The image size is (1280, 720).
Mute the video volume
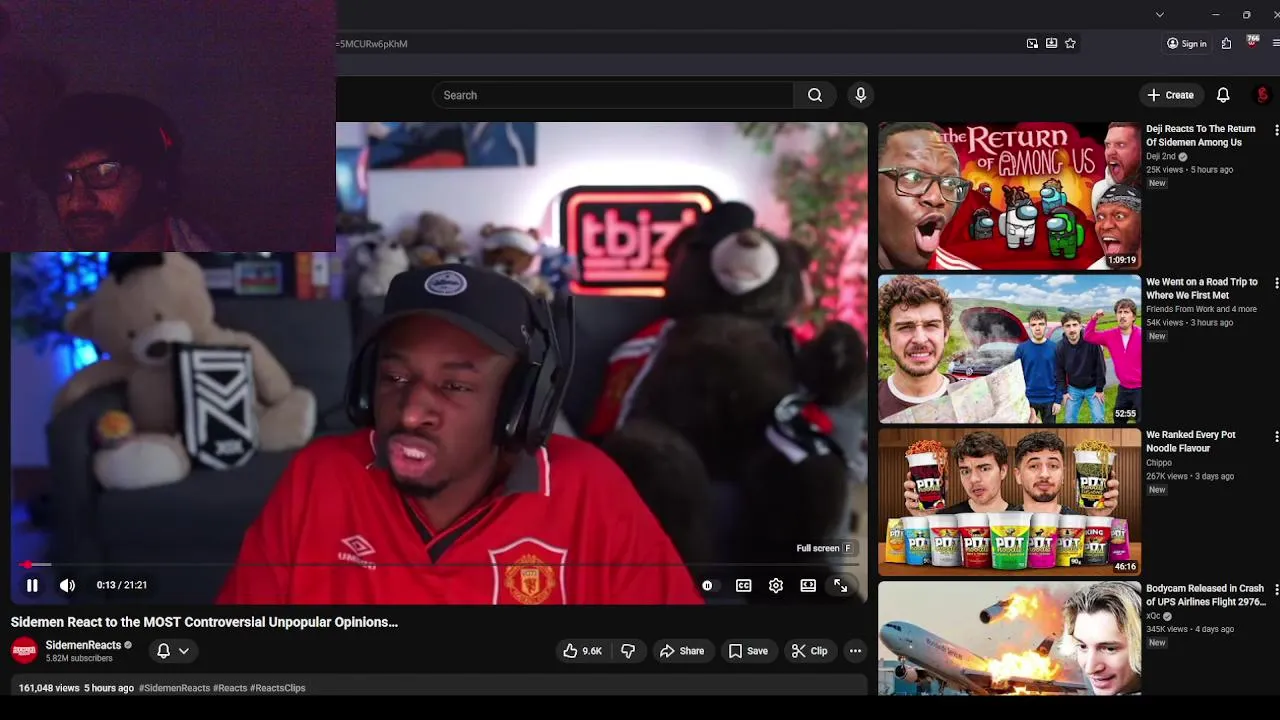[x=67, y=586]
